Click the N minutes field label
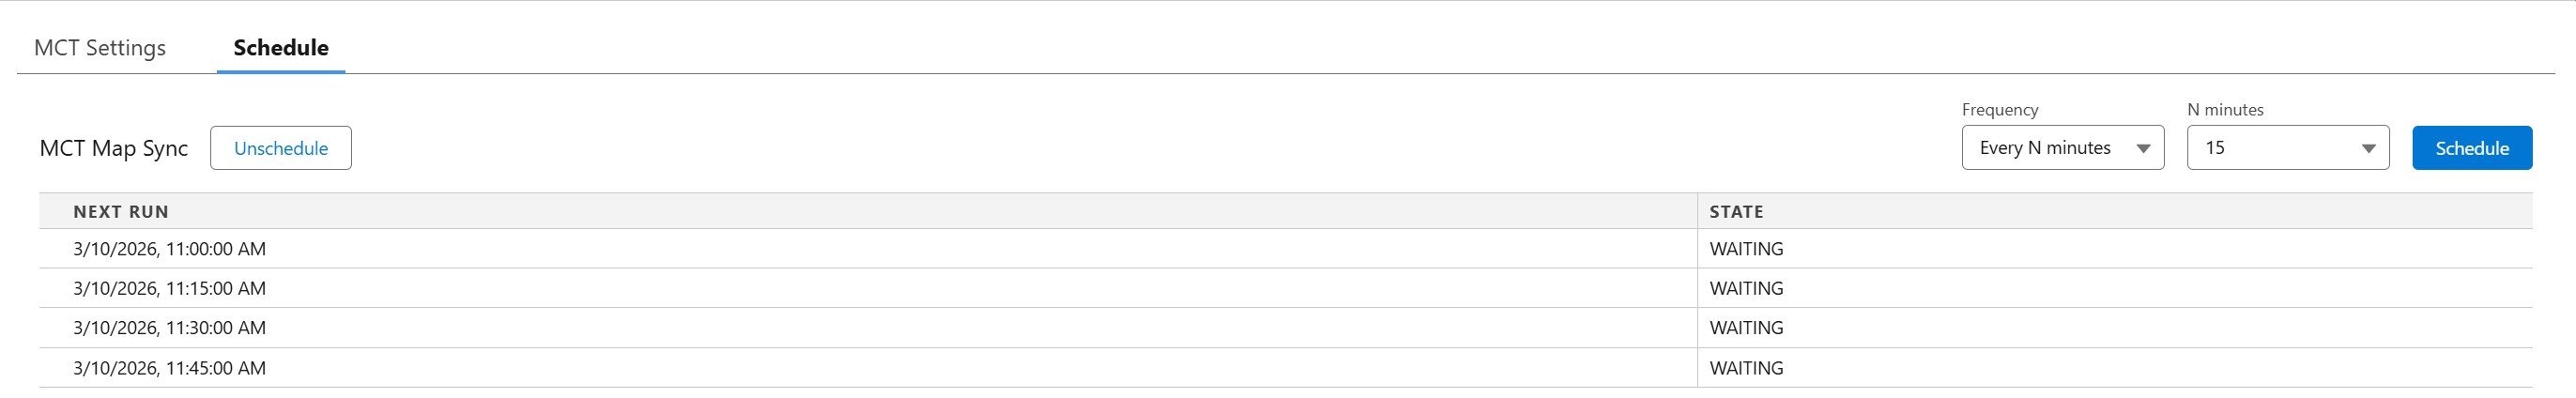The width and height of the screenshot is (2576, 398). tap(2225, 110)
